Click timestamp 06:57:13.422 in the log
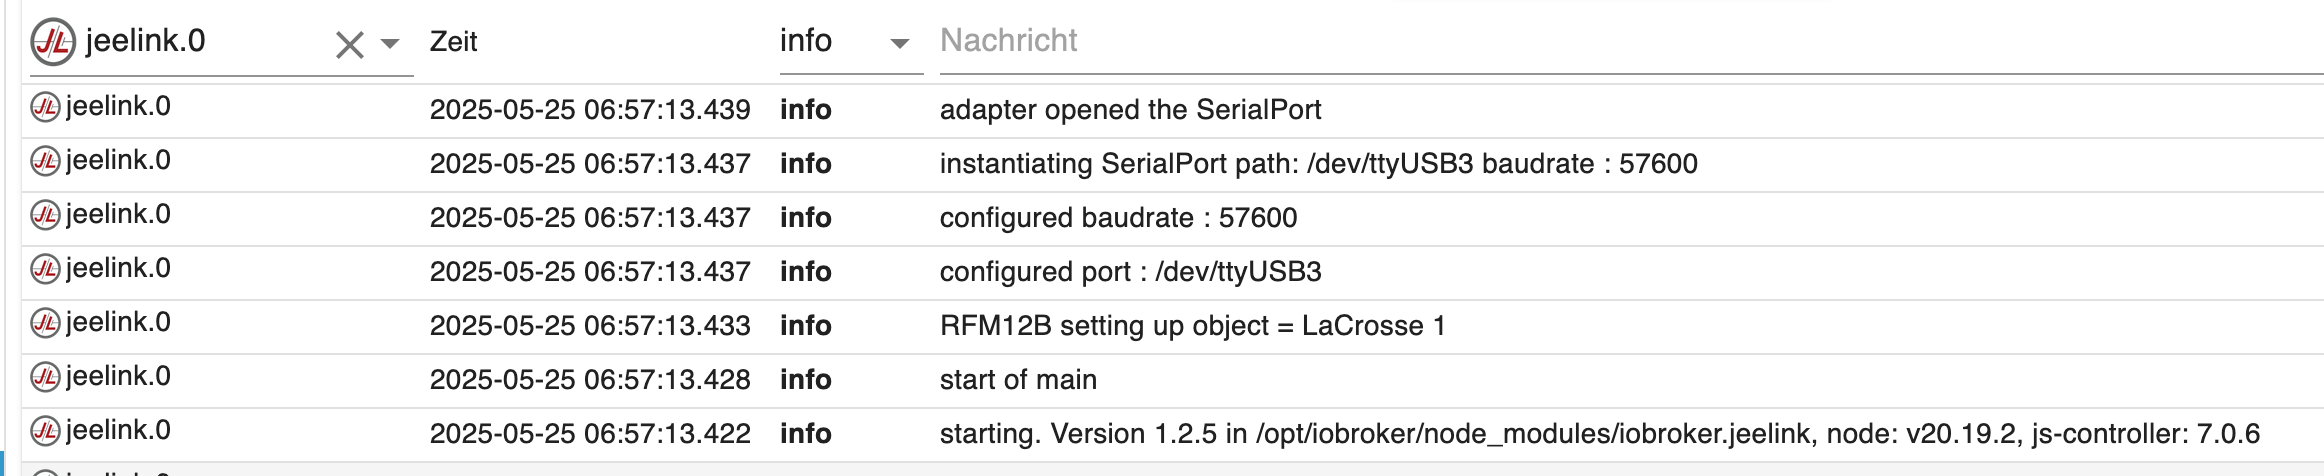Image resolution: width=2324 pixels, height=476 pixels. 590,434
